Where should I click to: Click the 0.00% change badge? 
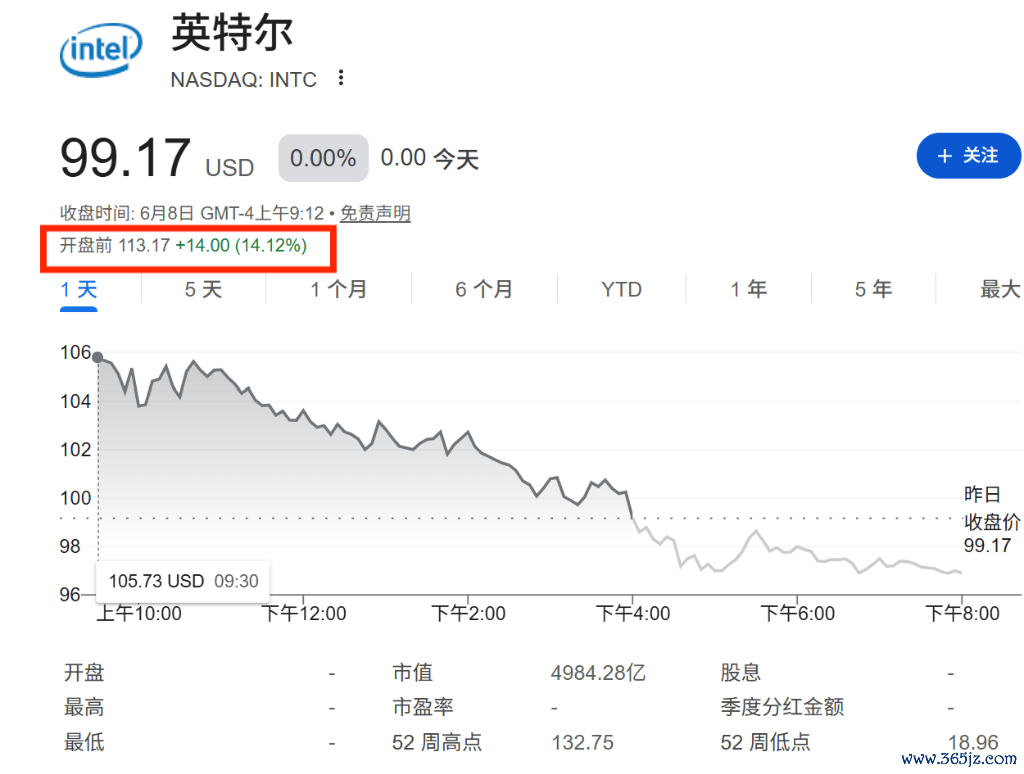[x=323, y=158]
